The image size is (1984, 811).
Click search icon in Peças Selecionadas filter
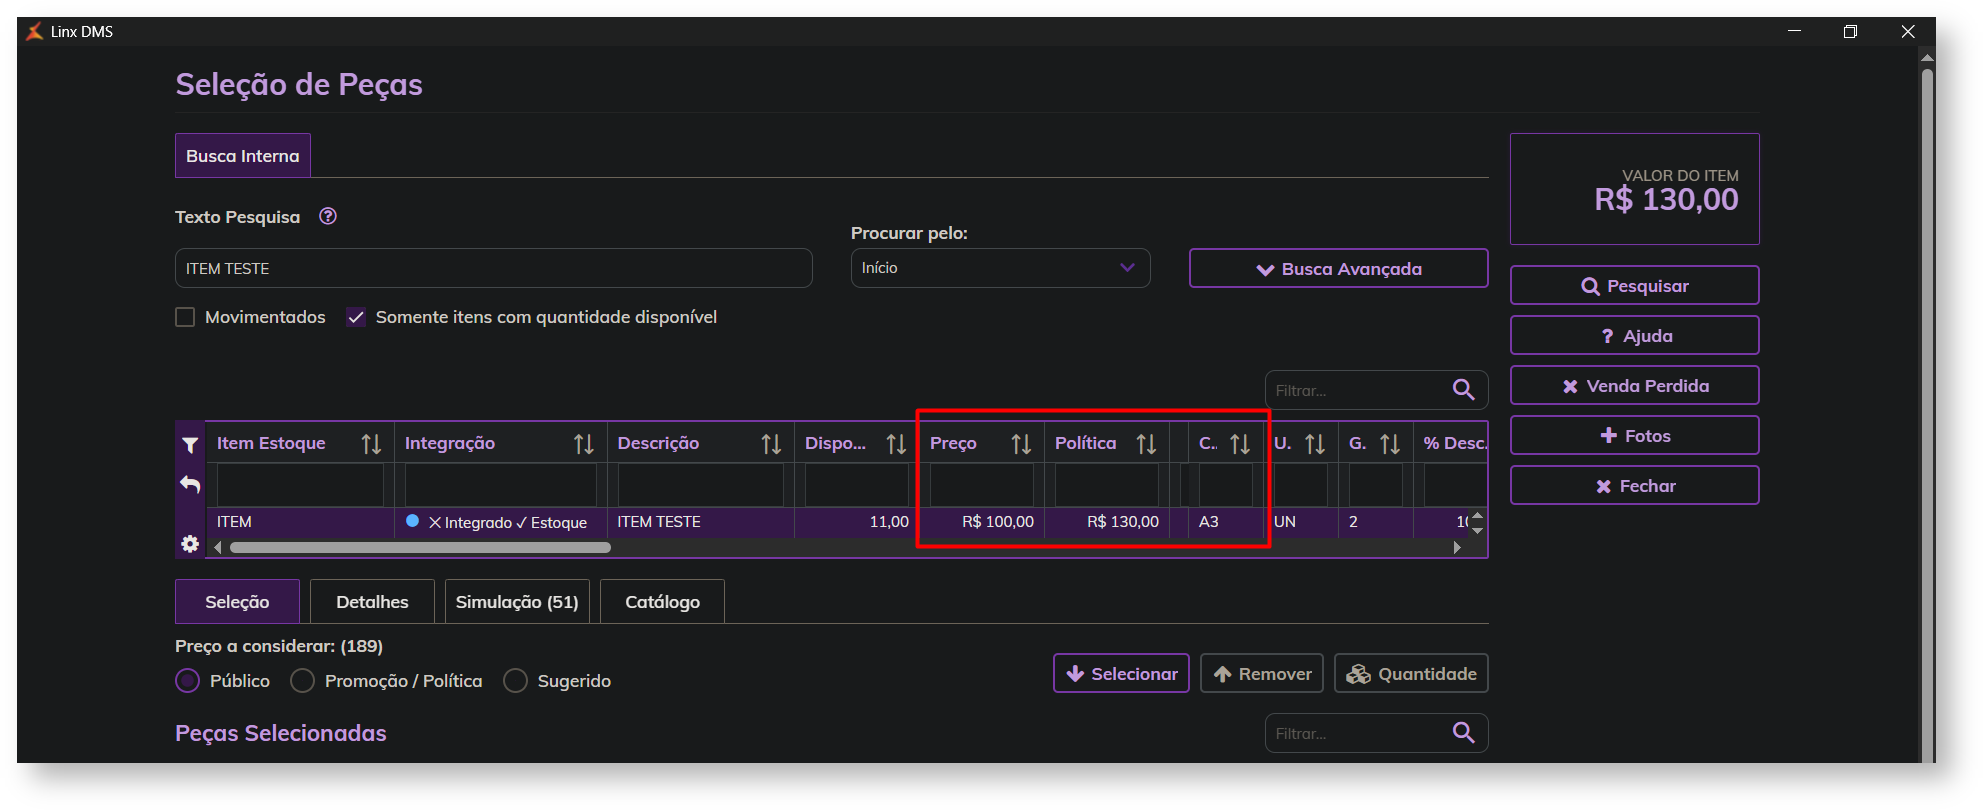coord(1463,733)
